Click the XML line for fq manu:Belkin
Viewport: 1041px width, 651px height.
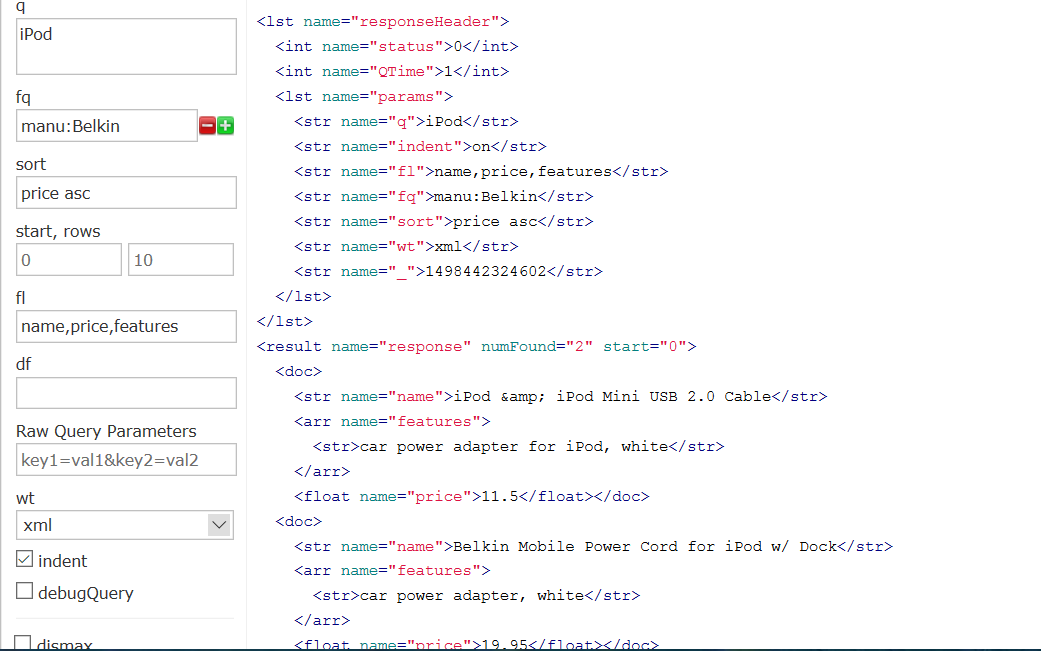pos(444,196)
